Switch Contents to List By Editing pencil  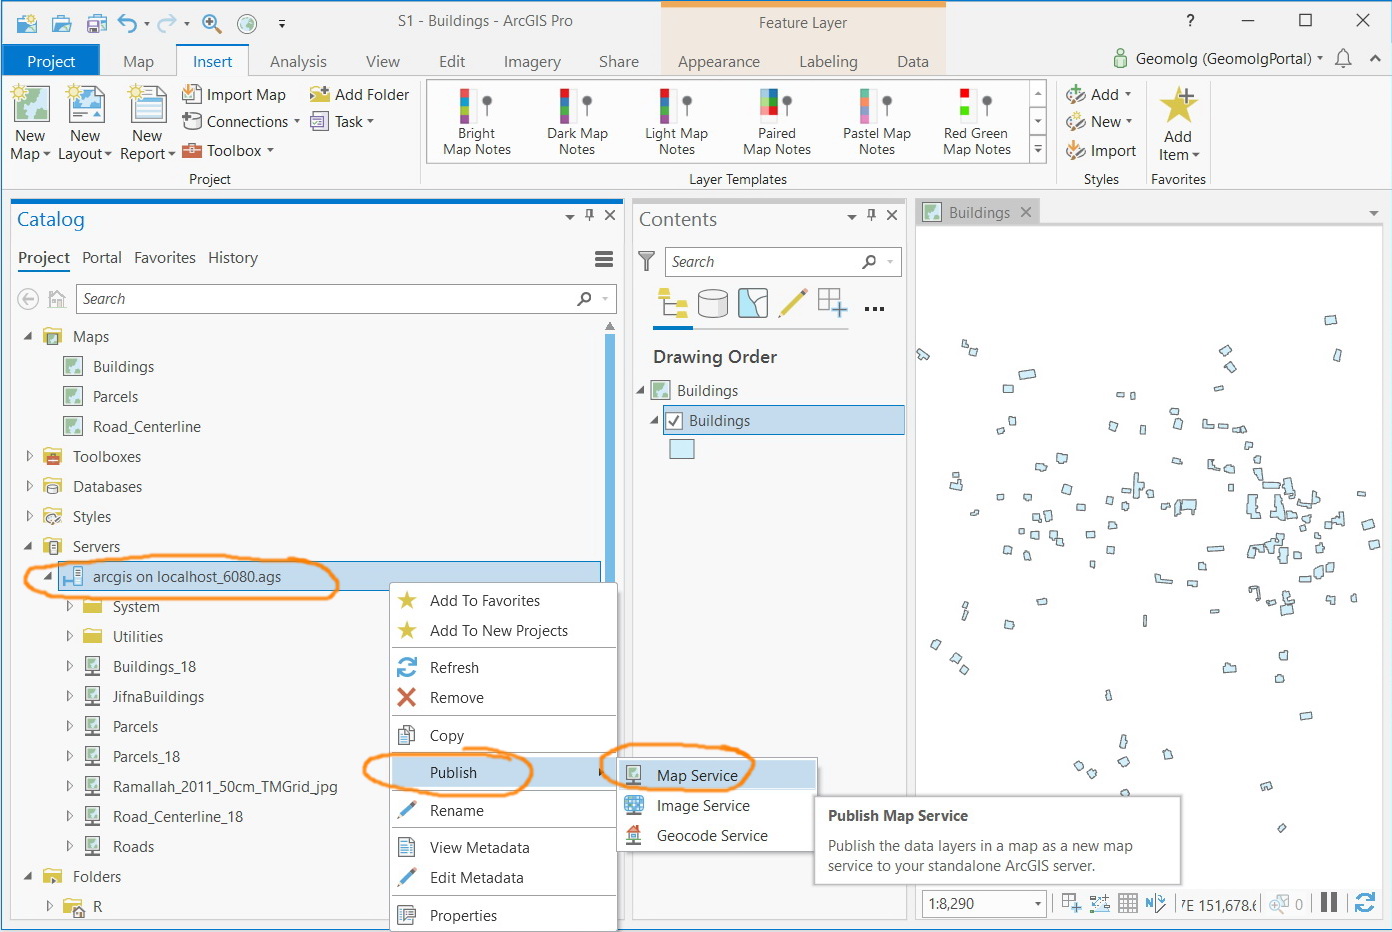[792, 303]
